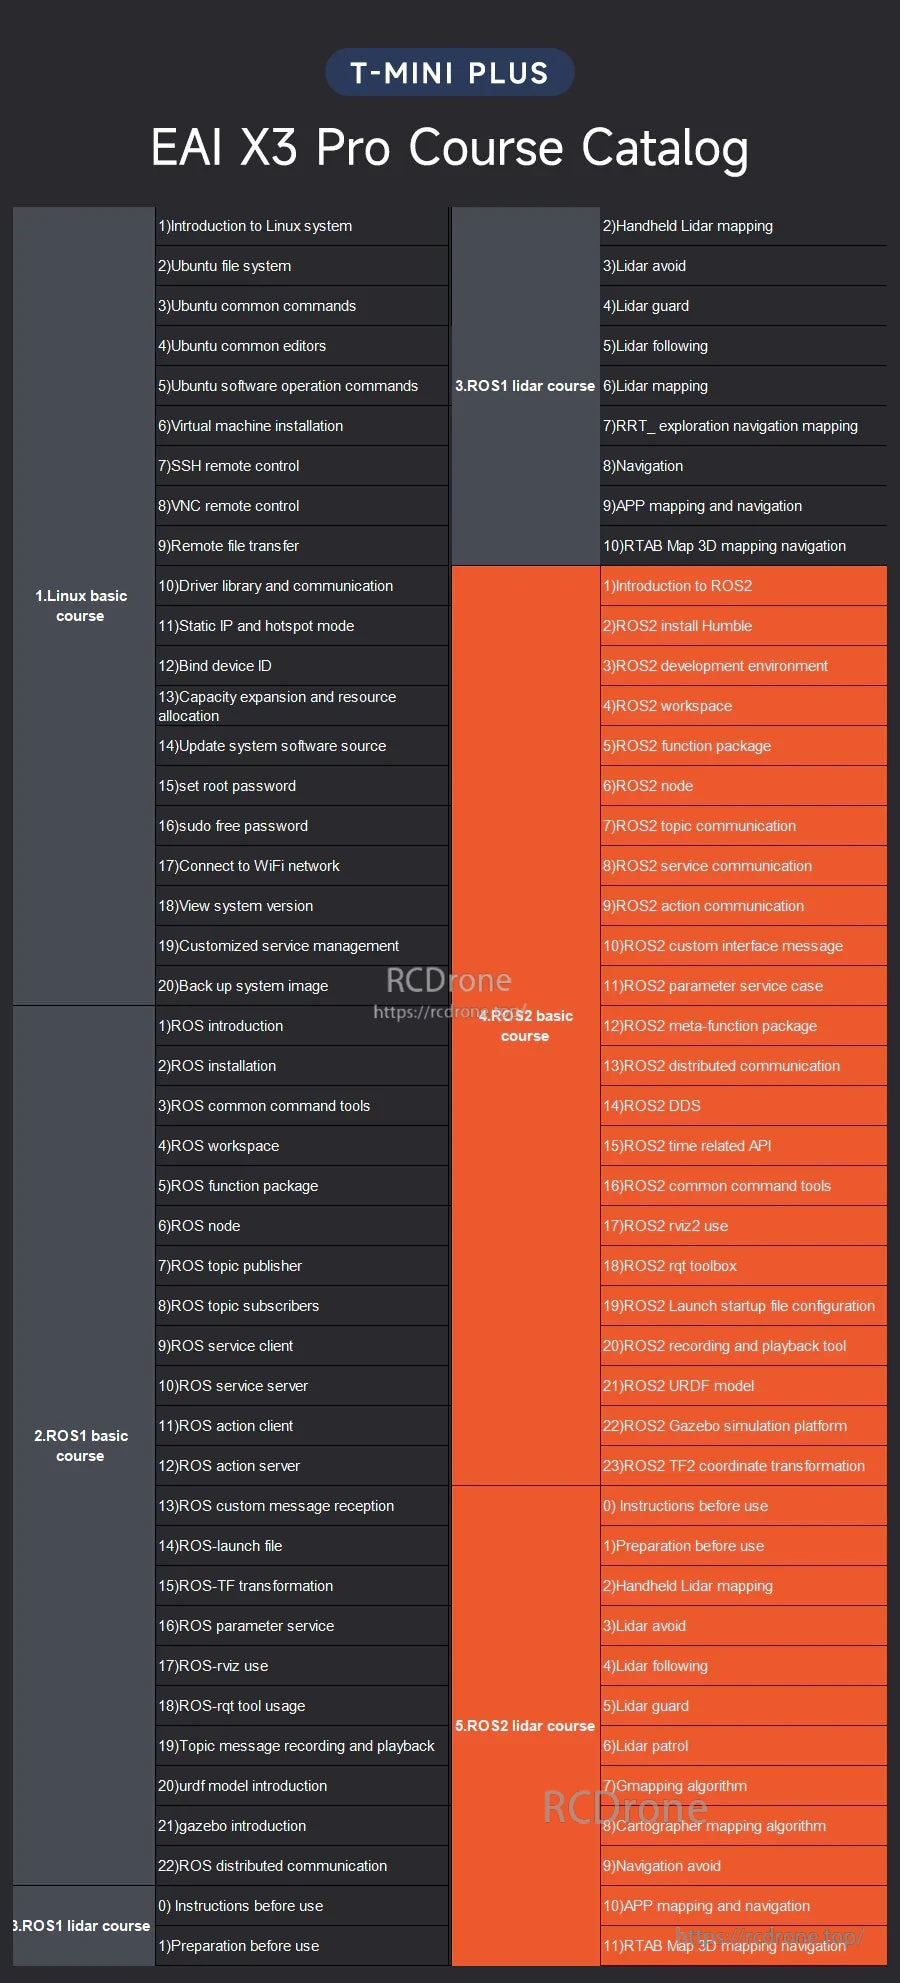
Task: Select Capacity expansion and resource allocation row
Action: (x=302, y=706)
